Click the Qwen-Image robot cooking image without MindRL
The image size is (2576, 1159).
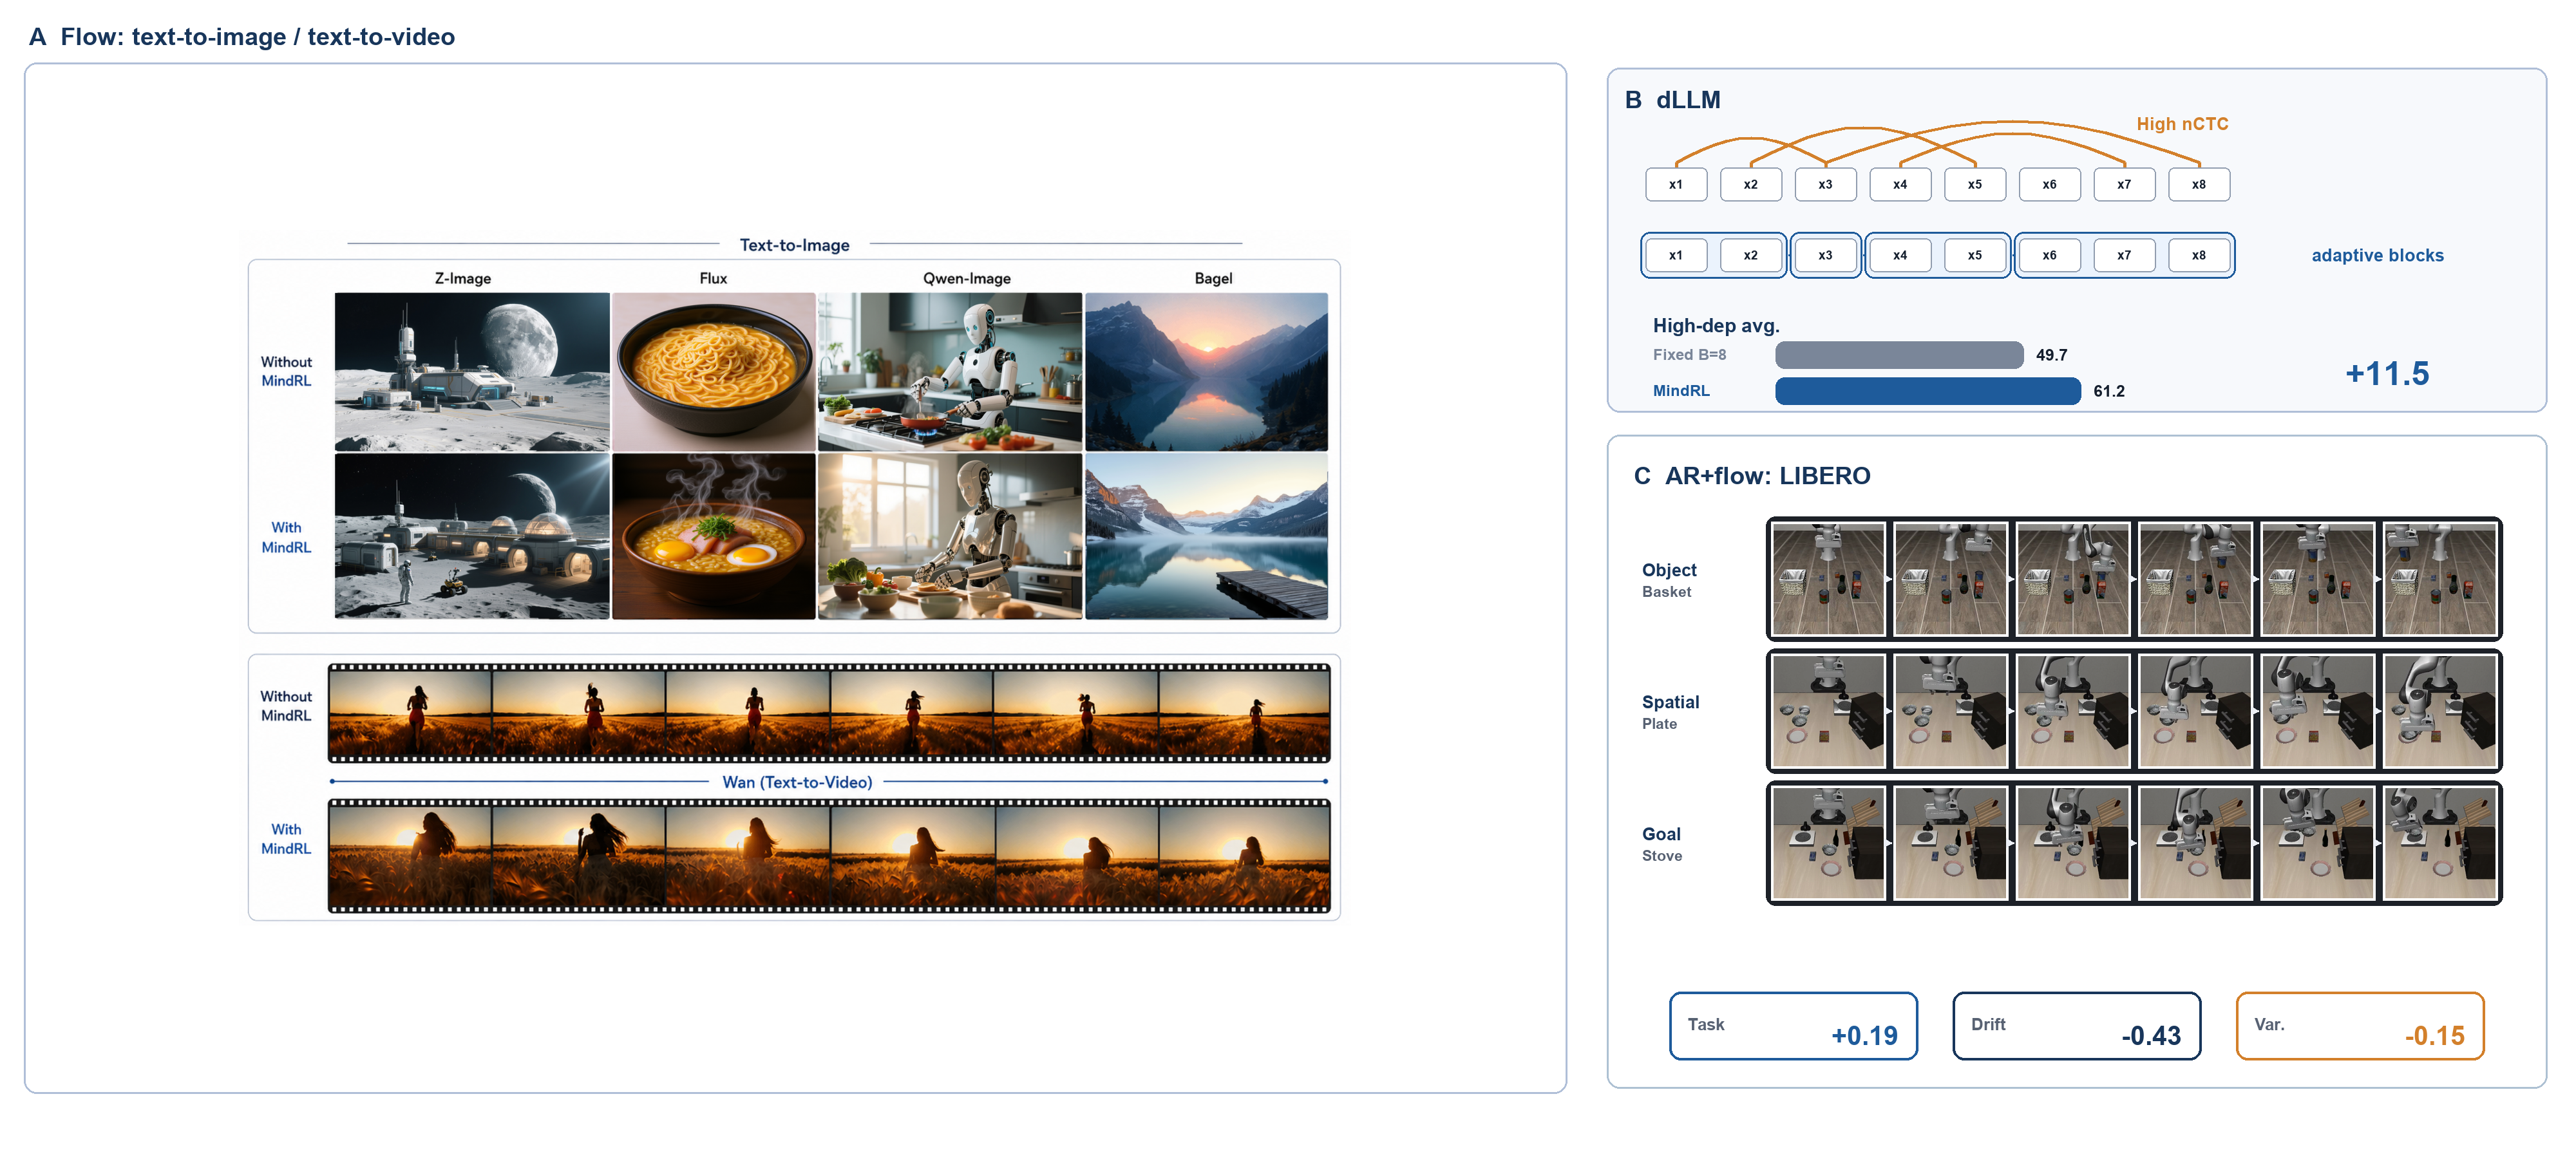949,372
